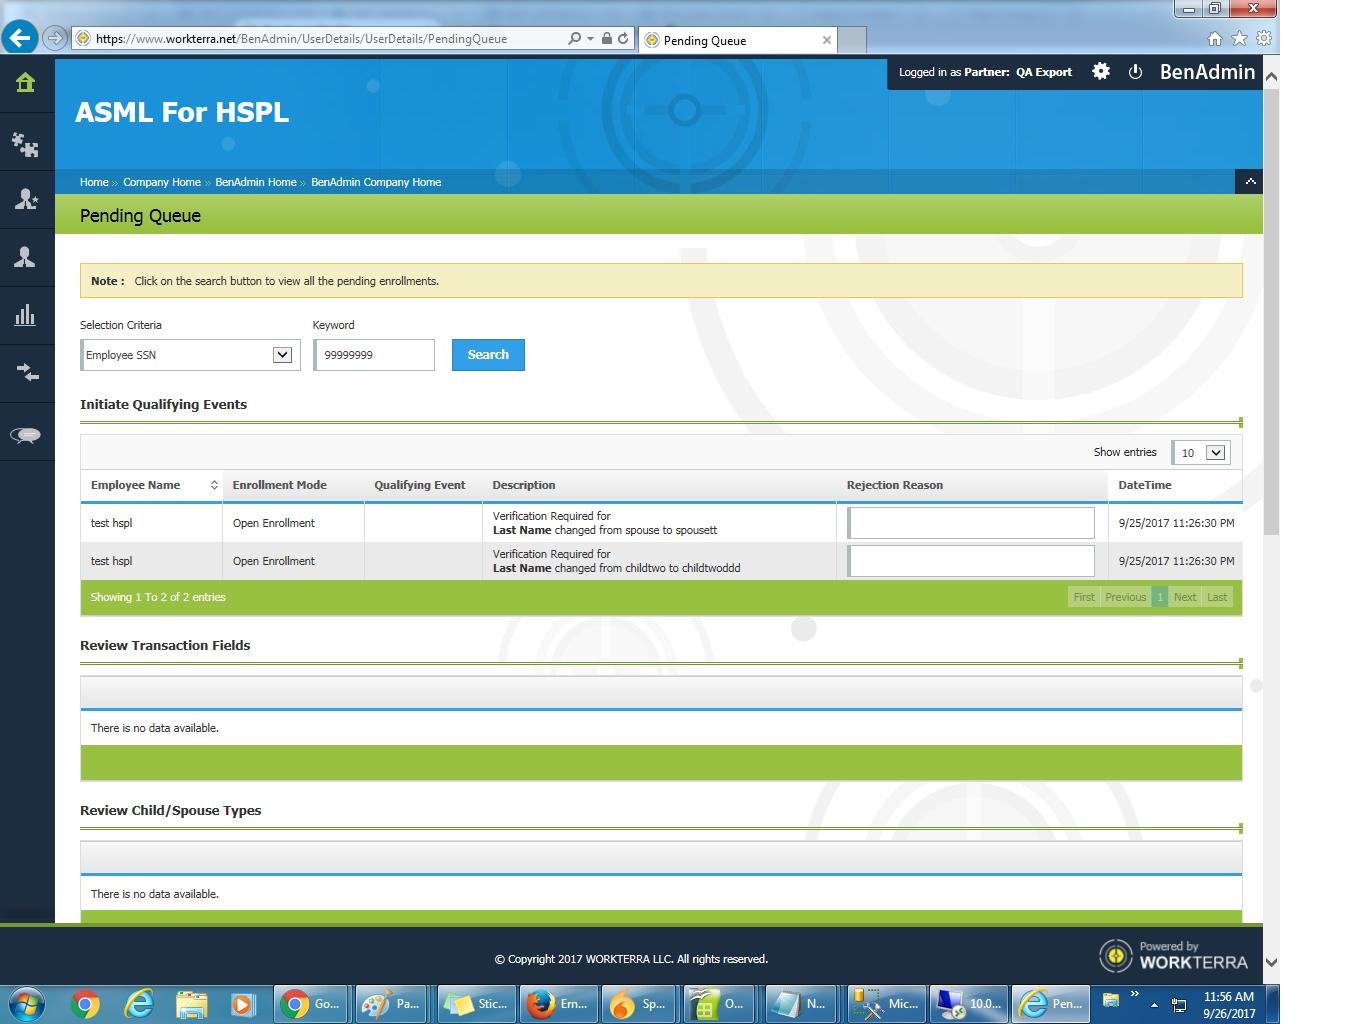Click the Keyword input field
This screenshot has height=1024, width=1358.
(x=374, y=355)
